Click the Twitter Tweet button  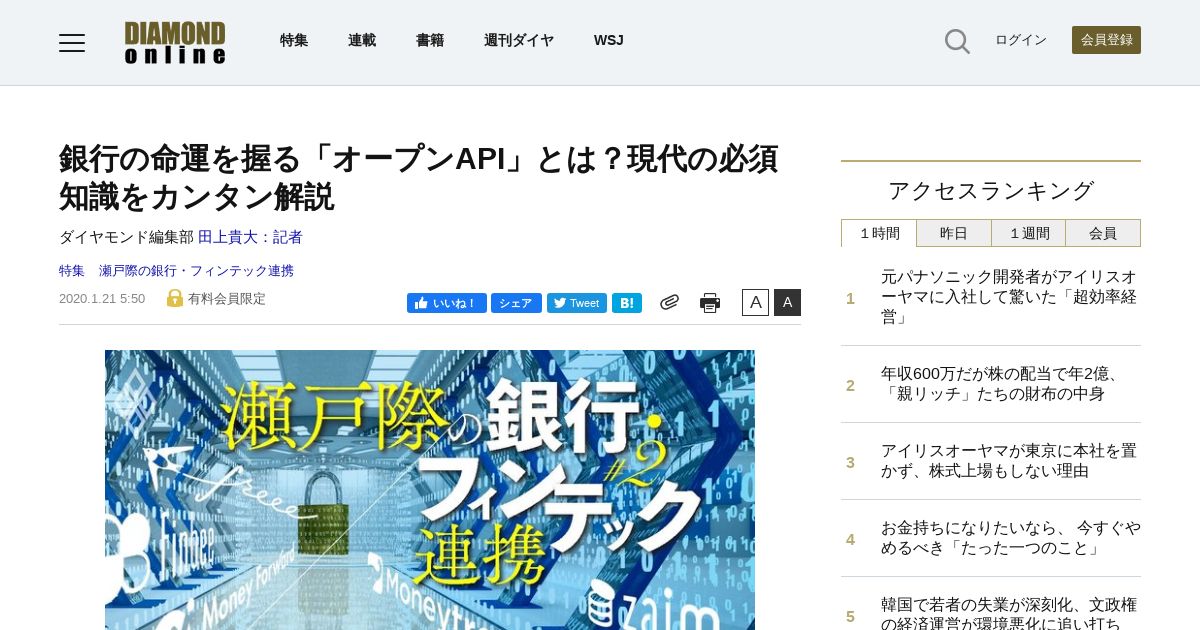tap(577, 303)
